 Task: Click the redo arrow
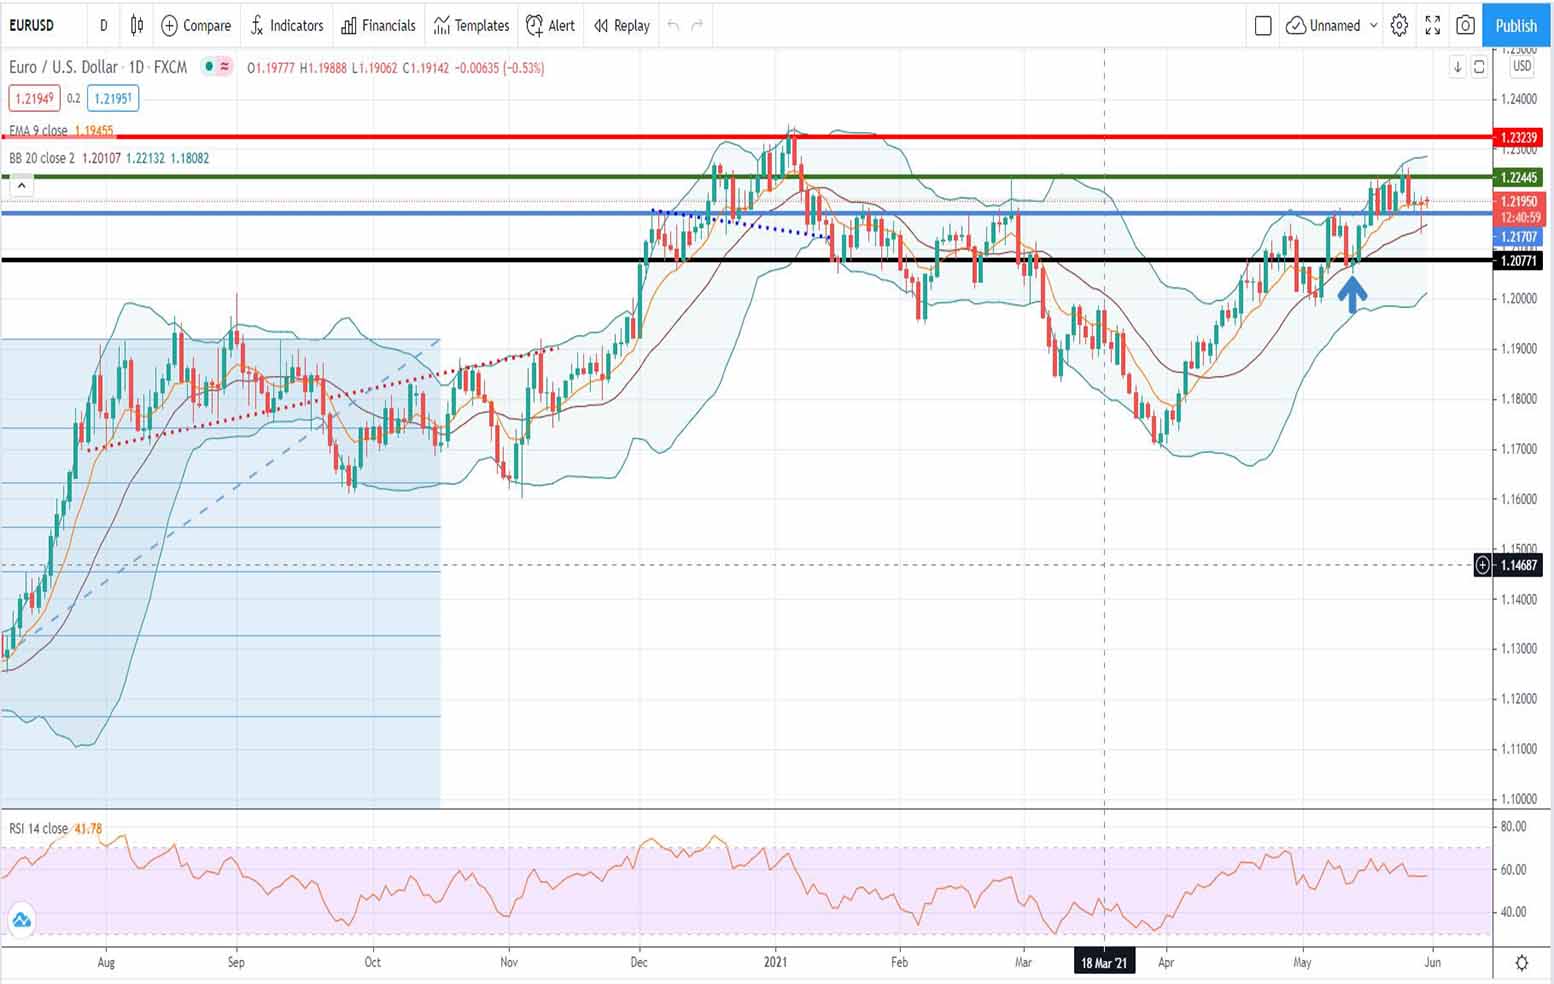pos(697,25)
